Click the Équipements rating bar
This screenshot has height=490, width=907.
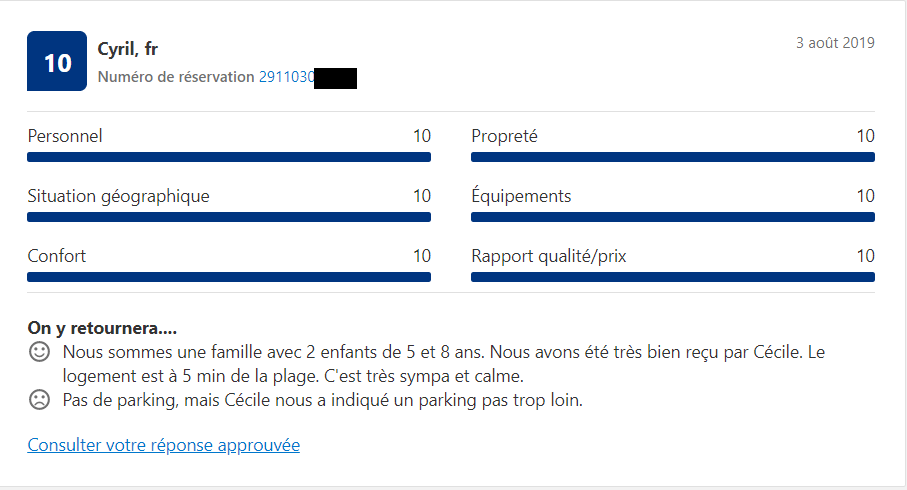pyautogui.click(x=672, y=217)
